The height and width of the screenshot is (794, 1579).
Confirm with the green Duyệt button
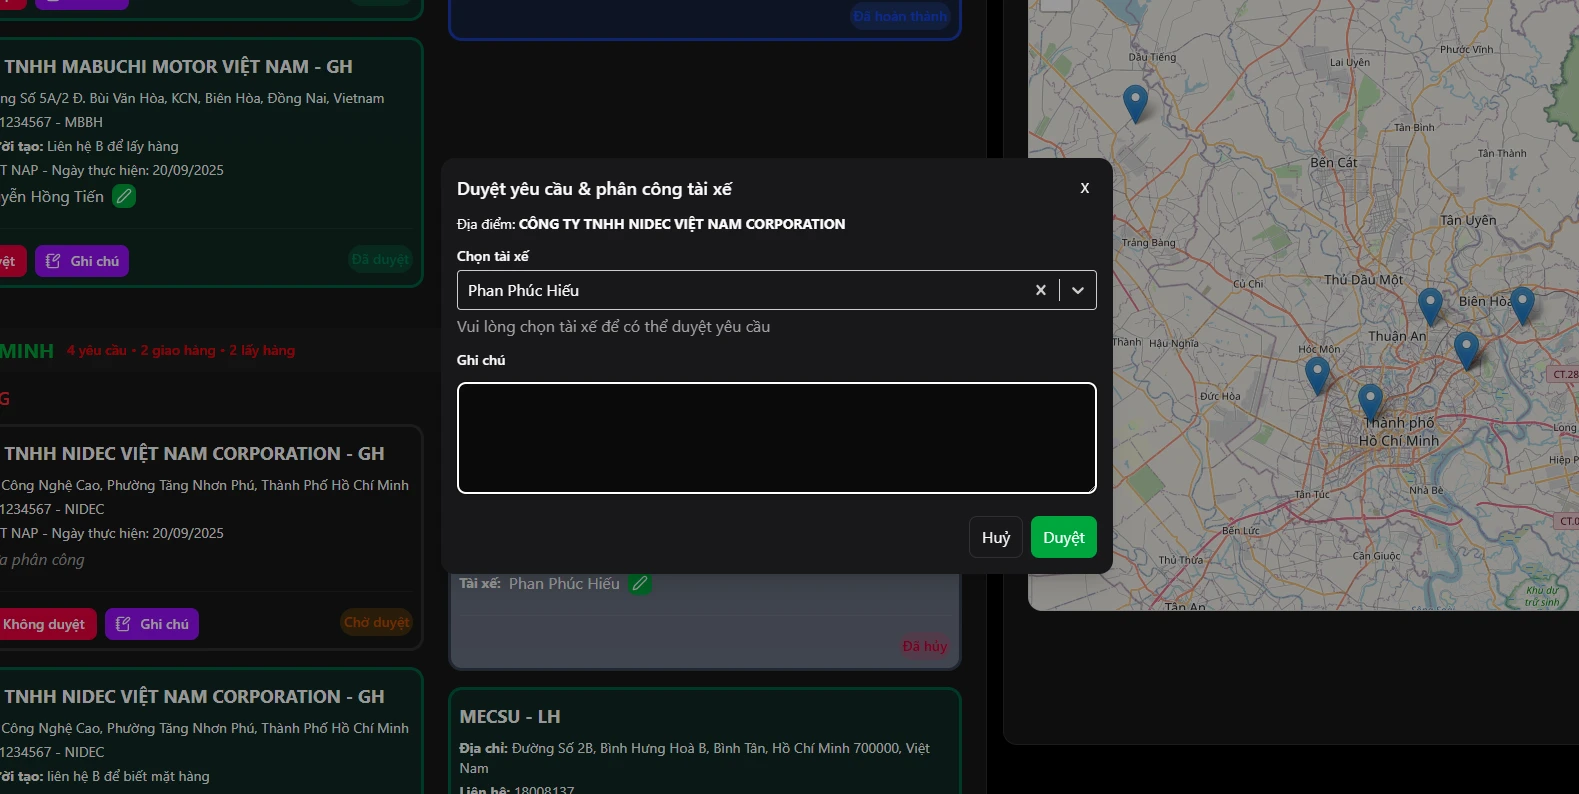(x=1063, y=537)
